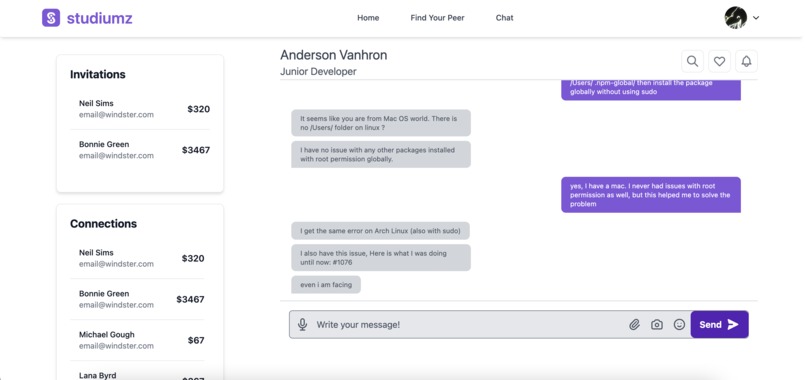806x380 pixels.
Task: Click Michael Gough's email@windster.com
Action: pos(116,346)
